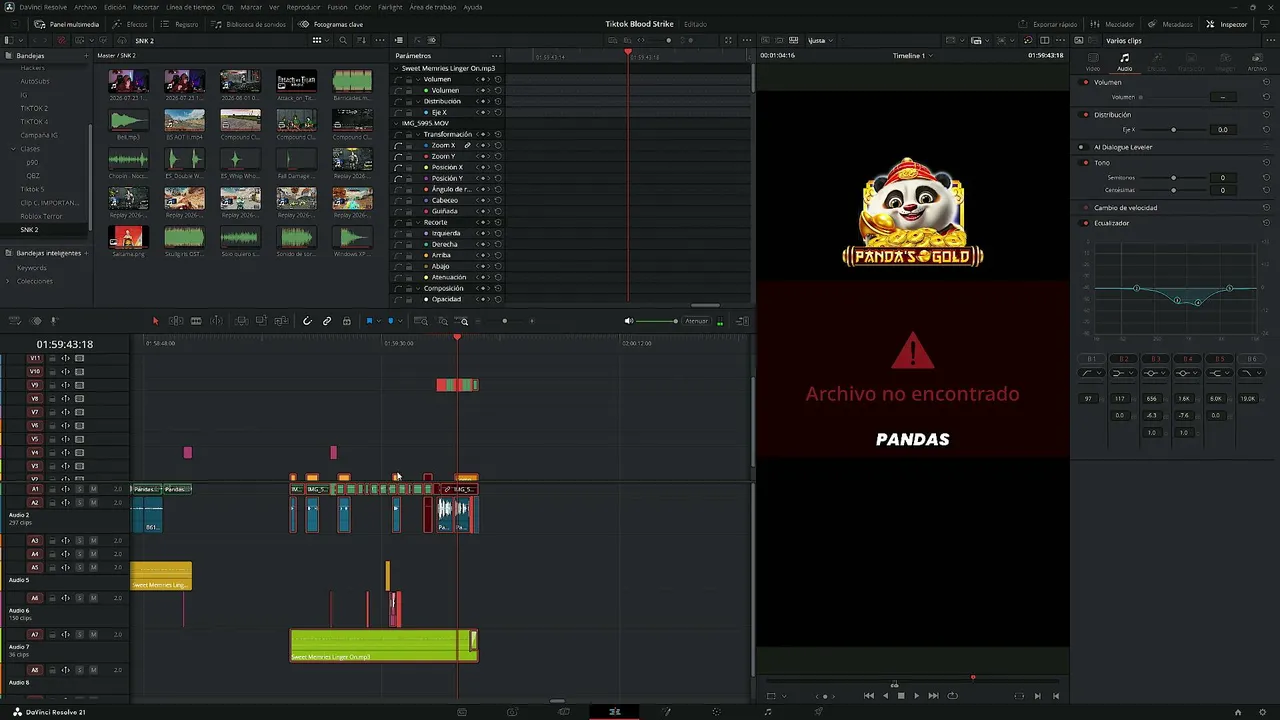Click the Atenuar dim button
The image size is (1280, 720).
click(697, 321)
